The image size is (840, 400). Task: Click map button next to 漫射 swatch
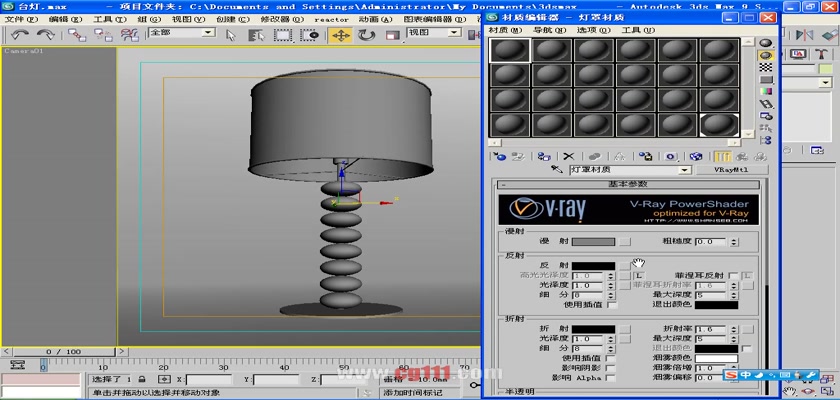coord(625,242)
